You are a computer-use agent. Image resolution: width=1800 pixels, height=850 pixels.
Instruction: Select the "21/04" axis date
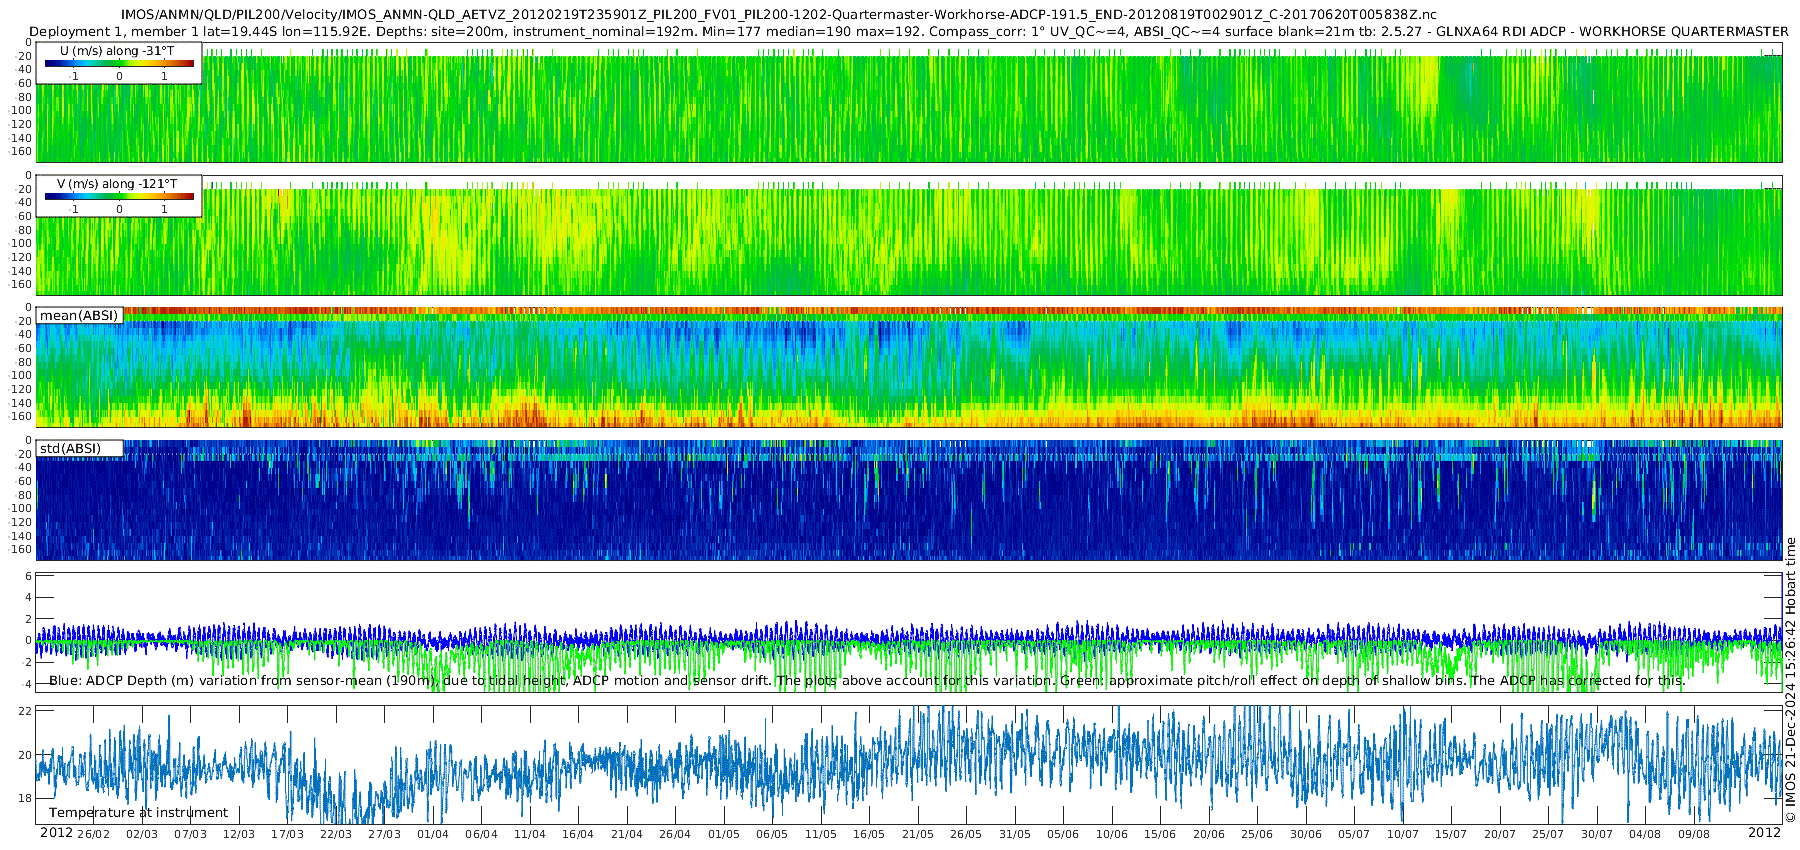[x=627, y=835]
